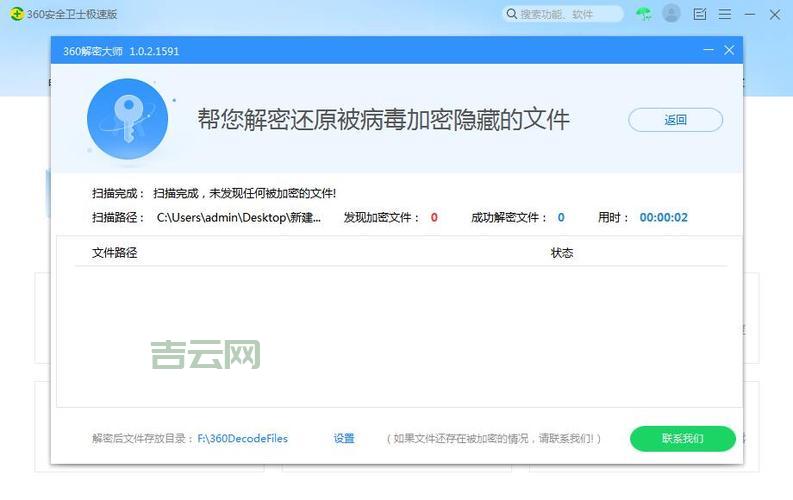Select the scan path C:\Users\admin\Desktop text
Viewport: 793px width, 500px height.
[x=239, y=217]
